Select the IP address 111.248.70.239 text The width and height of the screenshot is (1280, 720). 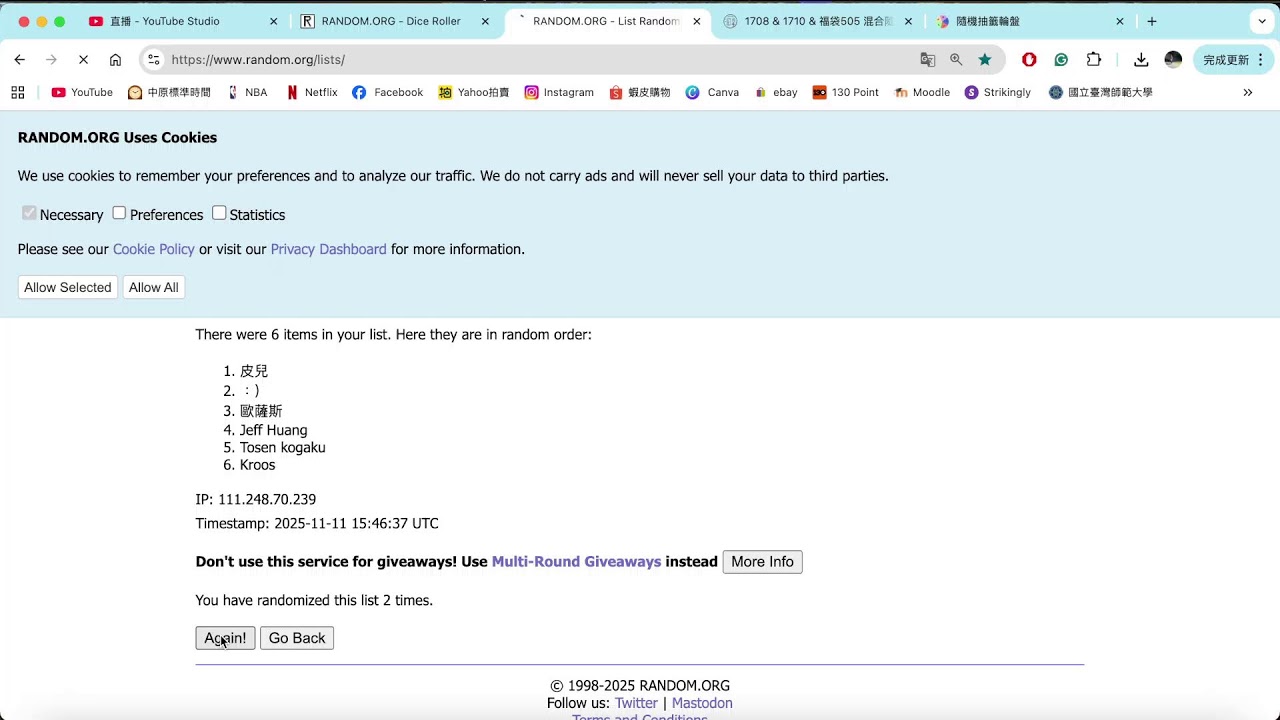pos(267,499)
